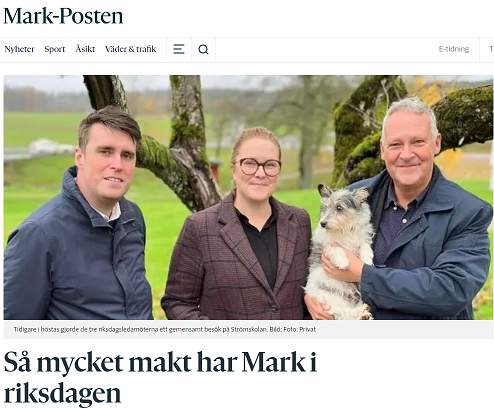Go home via the Mark-Posten logo
Viewport: 494px width, 408px height.
(x=63, y=16)
